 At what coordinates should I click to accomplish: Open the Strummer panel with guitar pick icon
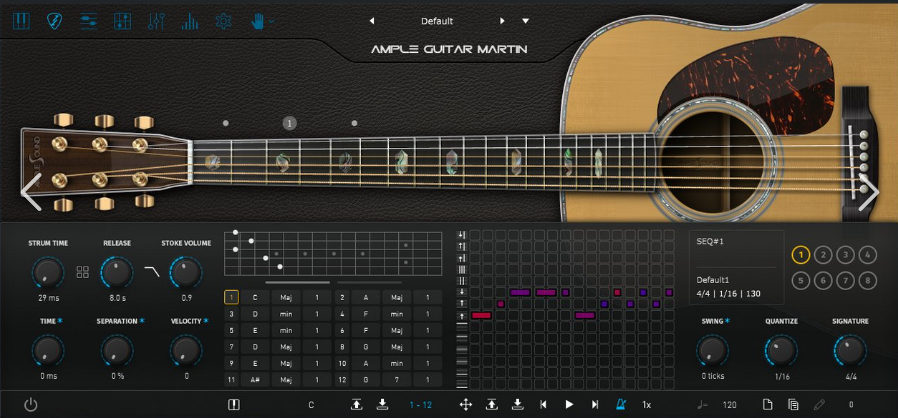tap(54, 21)
